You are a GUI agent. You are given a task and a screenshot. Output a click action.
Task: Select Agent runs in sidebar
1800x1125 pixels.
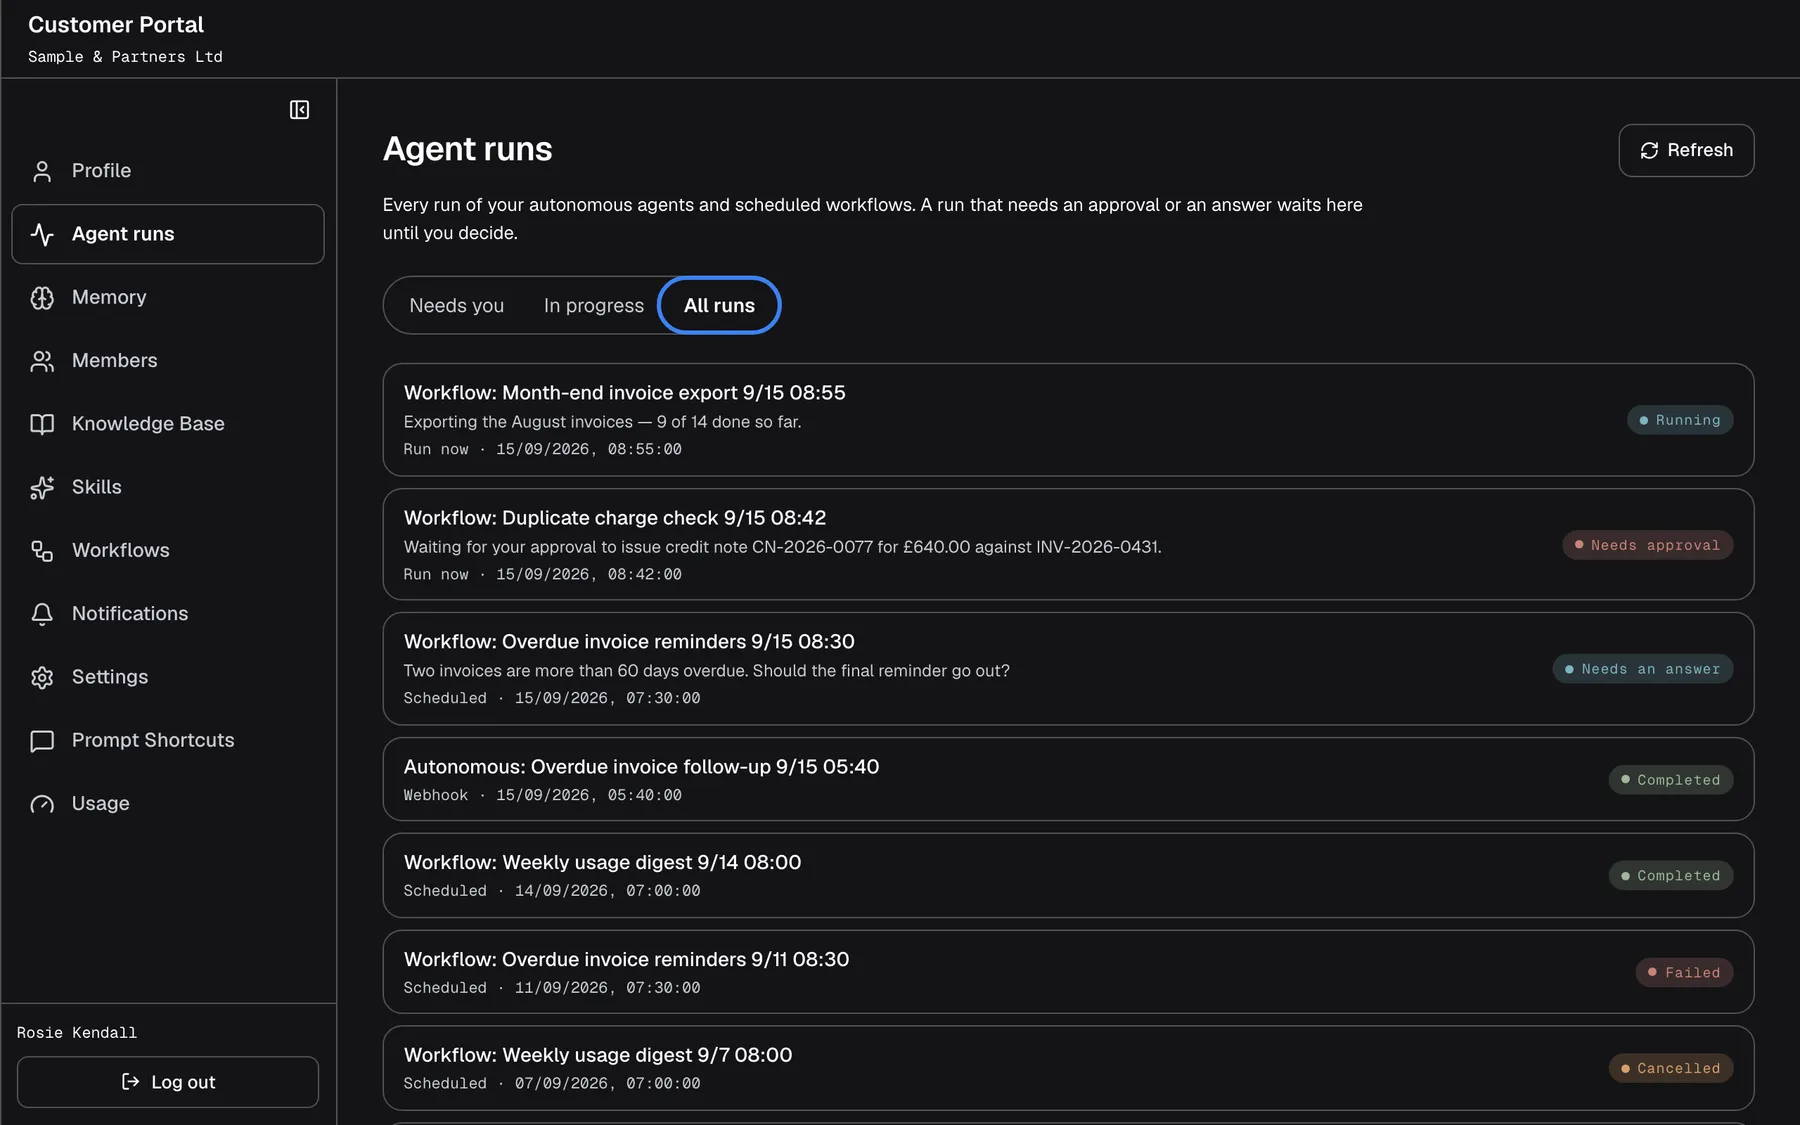tap(168, 234)
